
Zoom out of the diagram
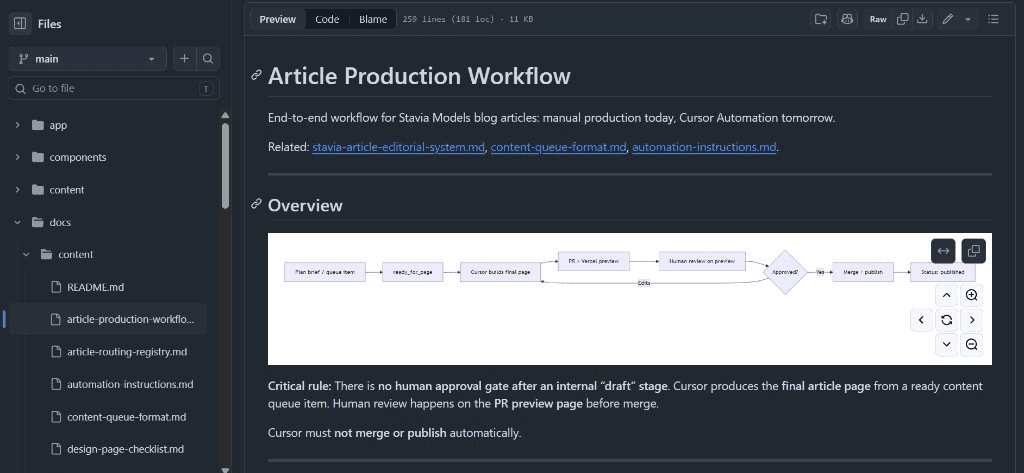[972, 344]
